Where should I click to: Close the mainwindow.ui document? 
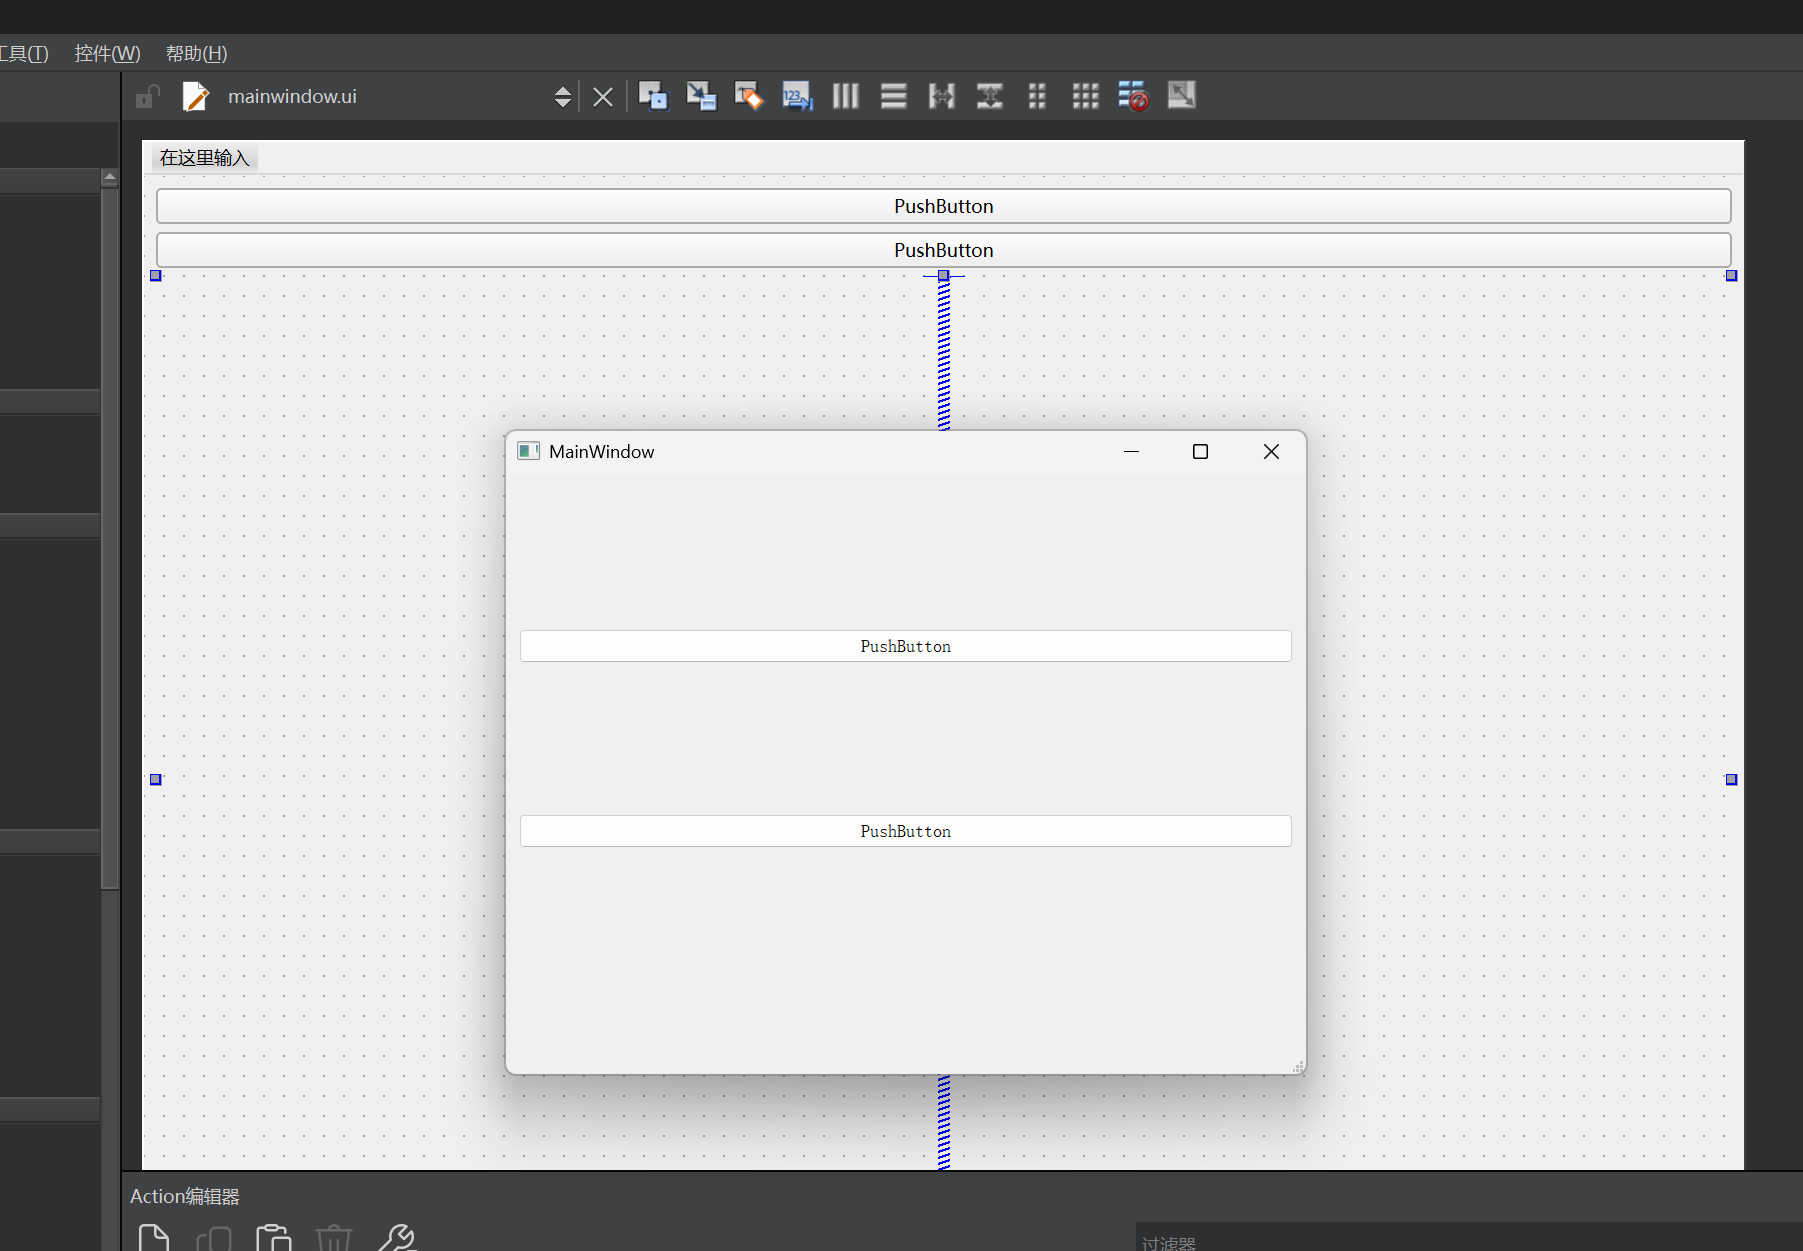click(x=603, y=97)
